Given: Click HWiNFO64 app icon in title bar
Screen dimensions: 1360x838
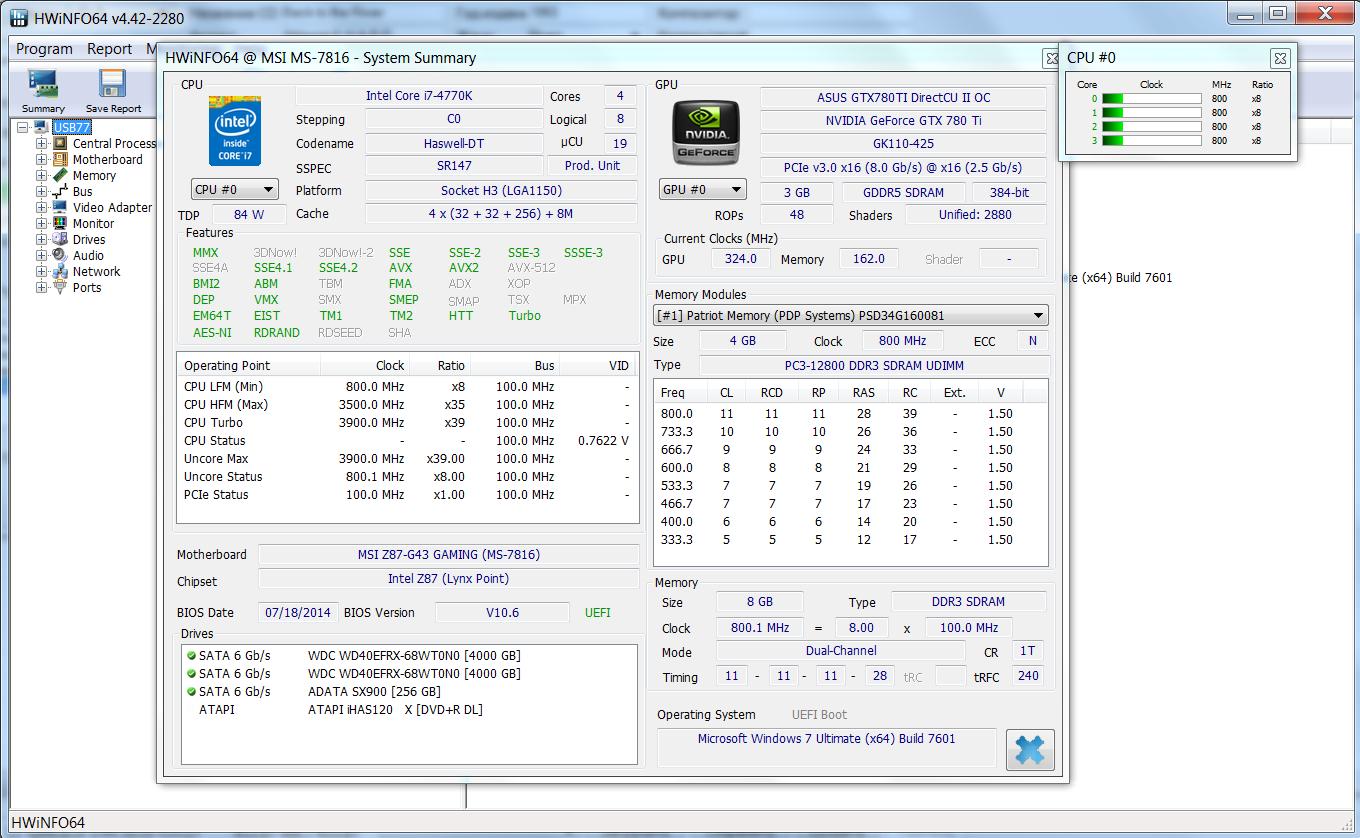Looking at the screenshot, I should tap(18, 18).
